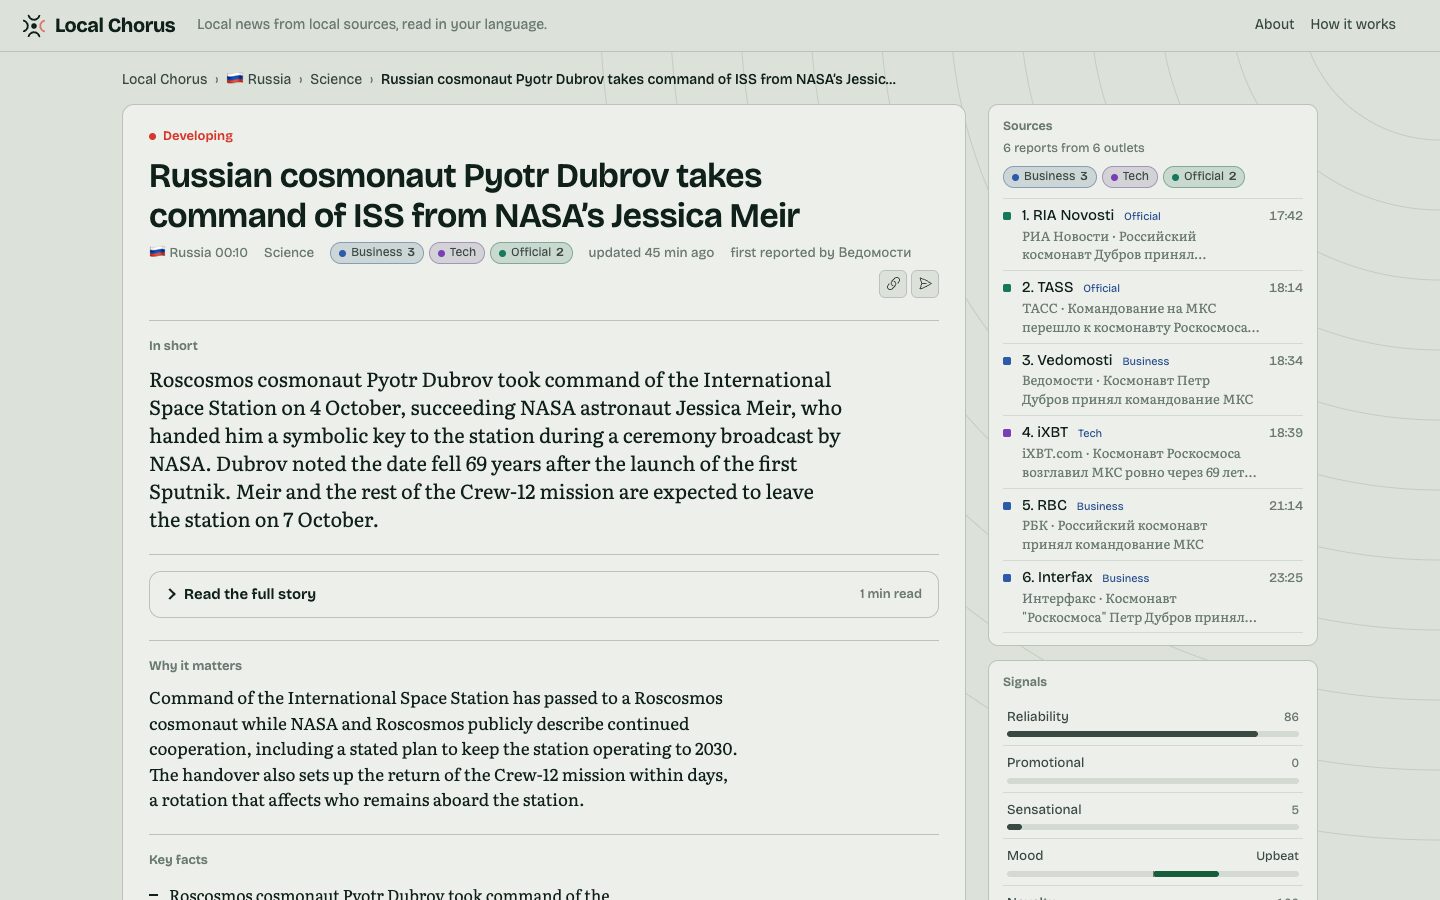Click the 17:42 timestamp on RIA Novosti
The image size is (1440, 900).
point(1286,216)
